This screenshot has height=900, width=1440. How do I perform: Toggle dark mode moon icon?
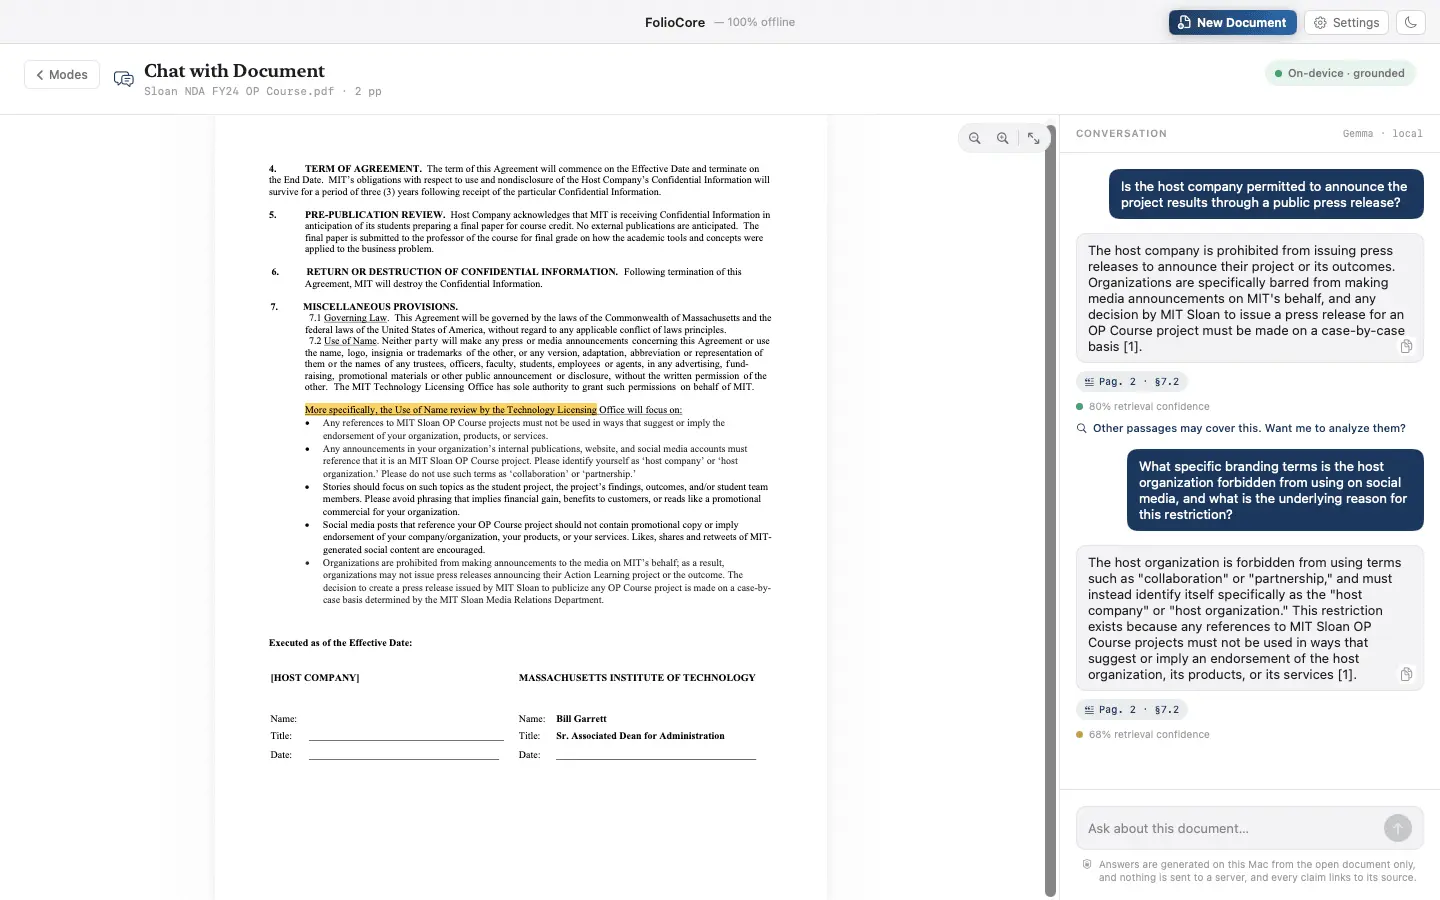(1410, 22)
